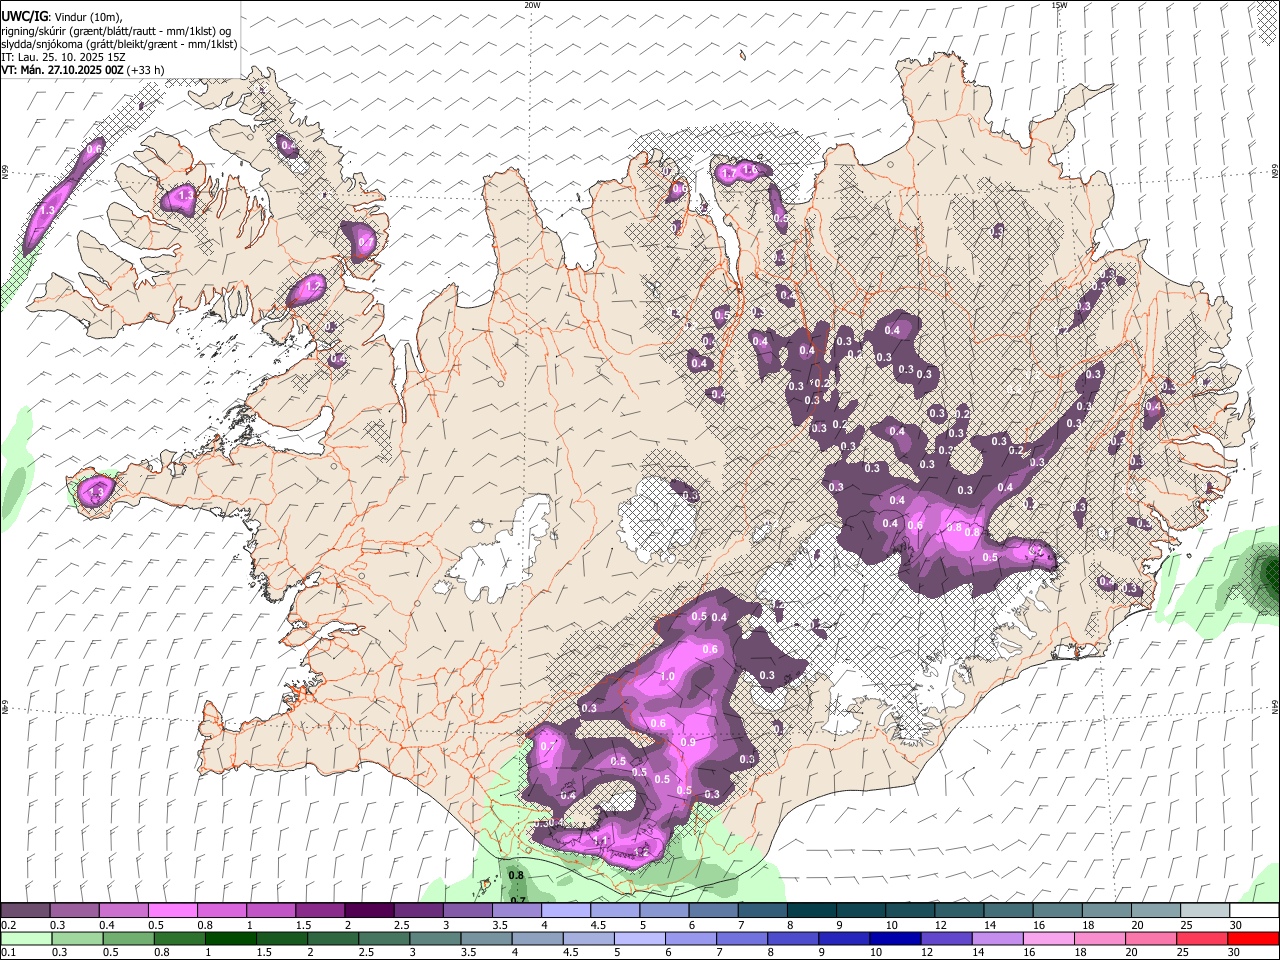Pick the snow legend swatch between 20 and 25
Viewport: 1280px width, 960px height.
[x=1156, y=910]
